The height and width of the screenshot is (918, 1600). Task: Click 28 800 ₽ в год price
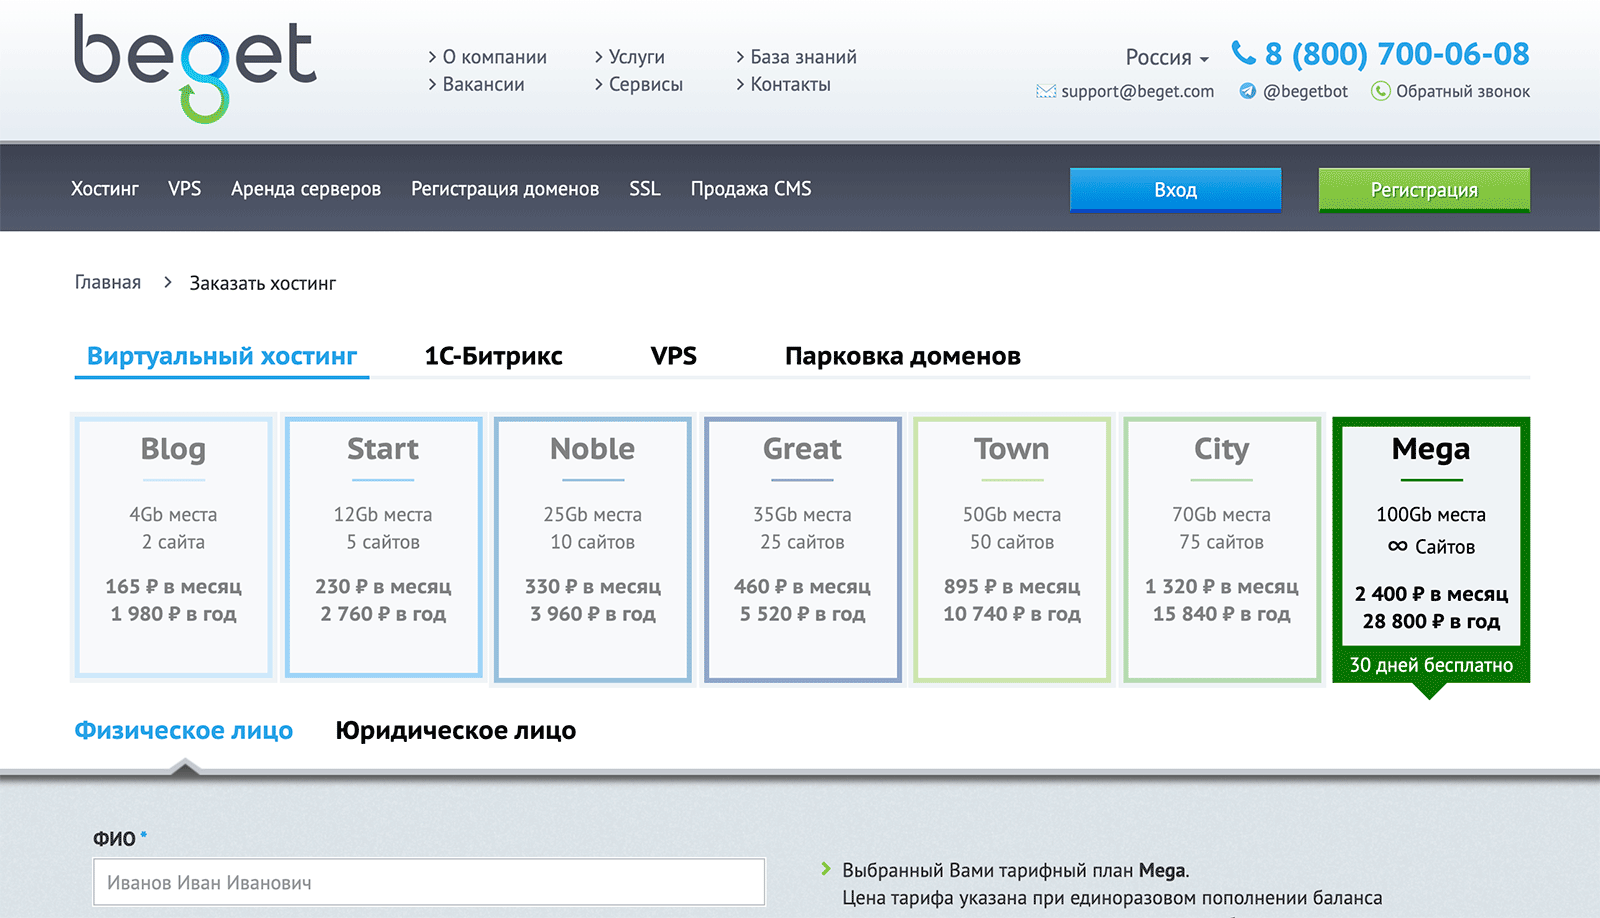pyautogui.click(x=1431, y=621)
